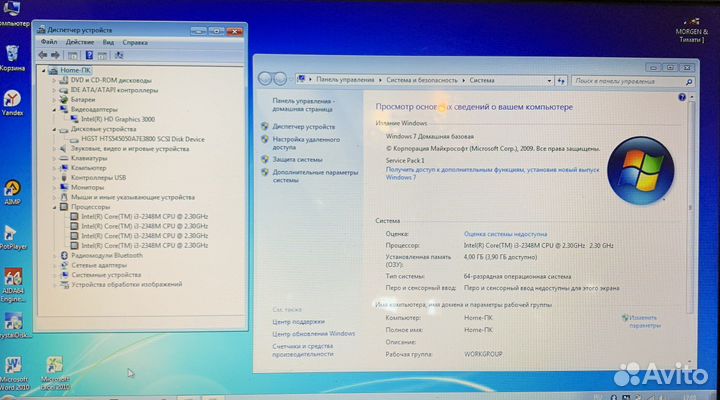Viewport: 720px width, 400px height.
Task: Select Системные устройства category
Action: tap(106, 275)
